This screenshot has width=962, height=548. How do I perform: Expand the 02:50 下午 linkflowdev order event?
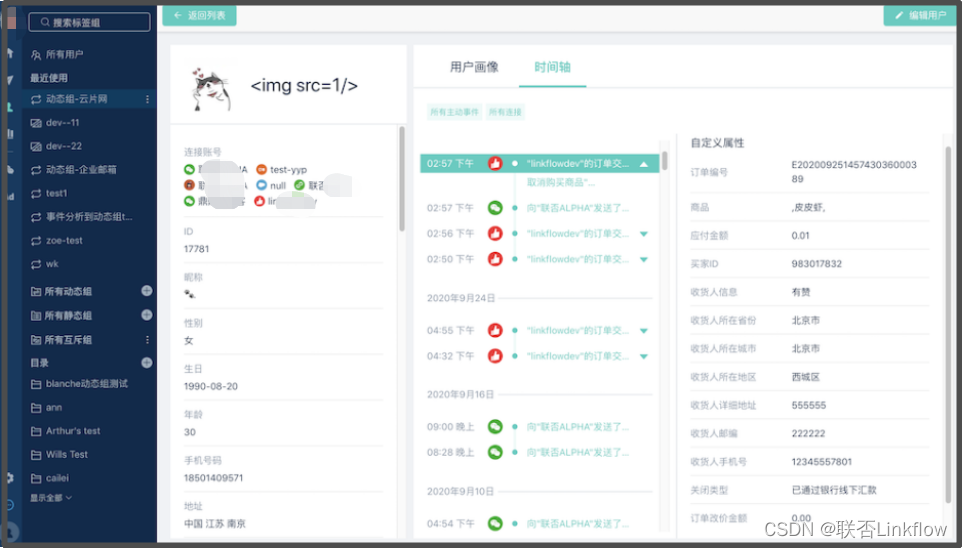[644, 259]
